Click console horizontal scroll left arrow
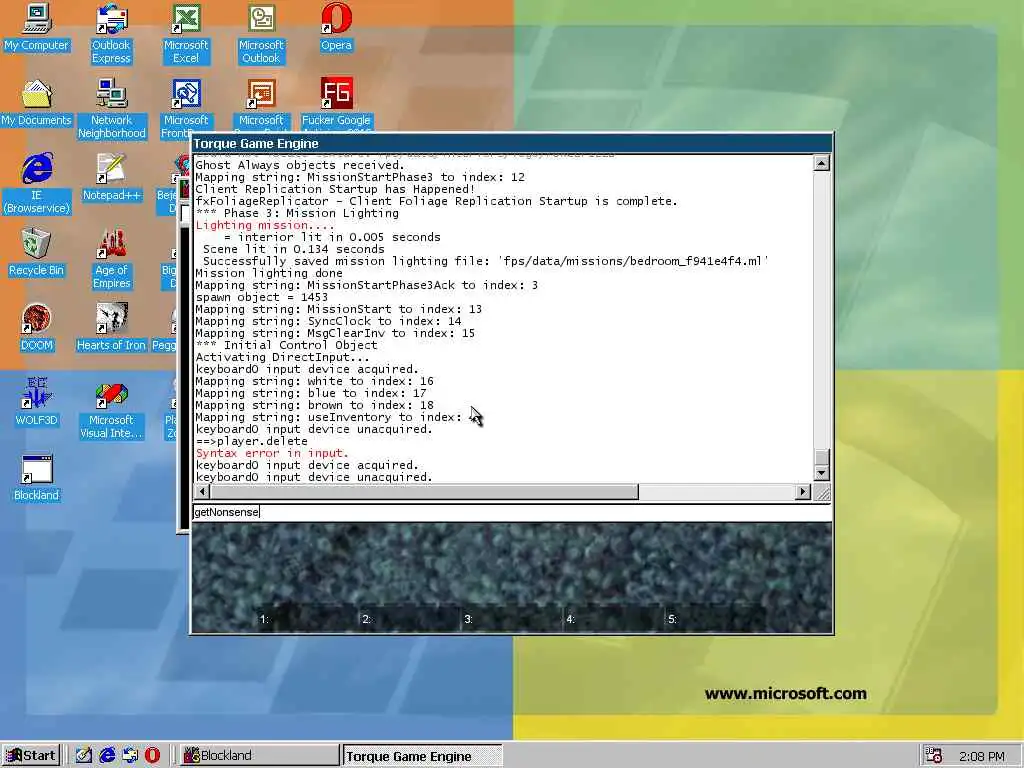This screenshot has height=768, width=1024. tap(202, 492)
